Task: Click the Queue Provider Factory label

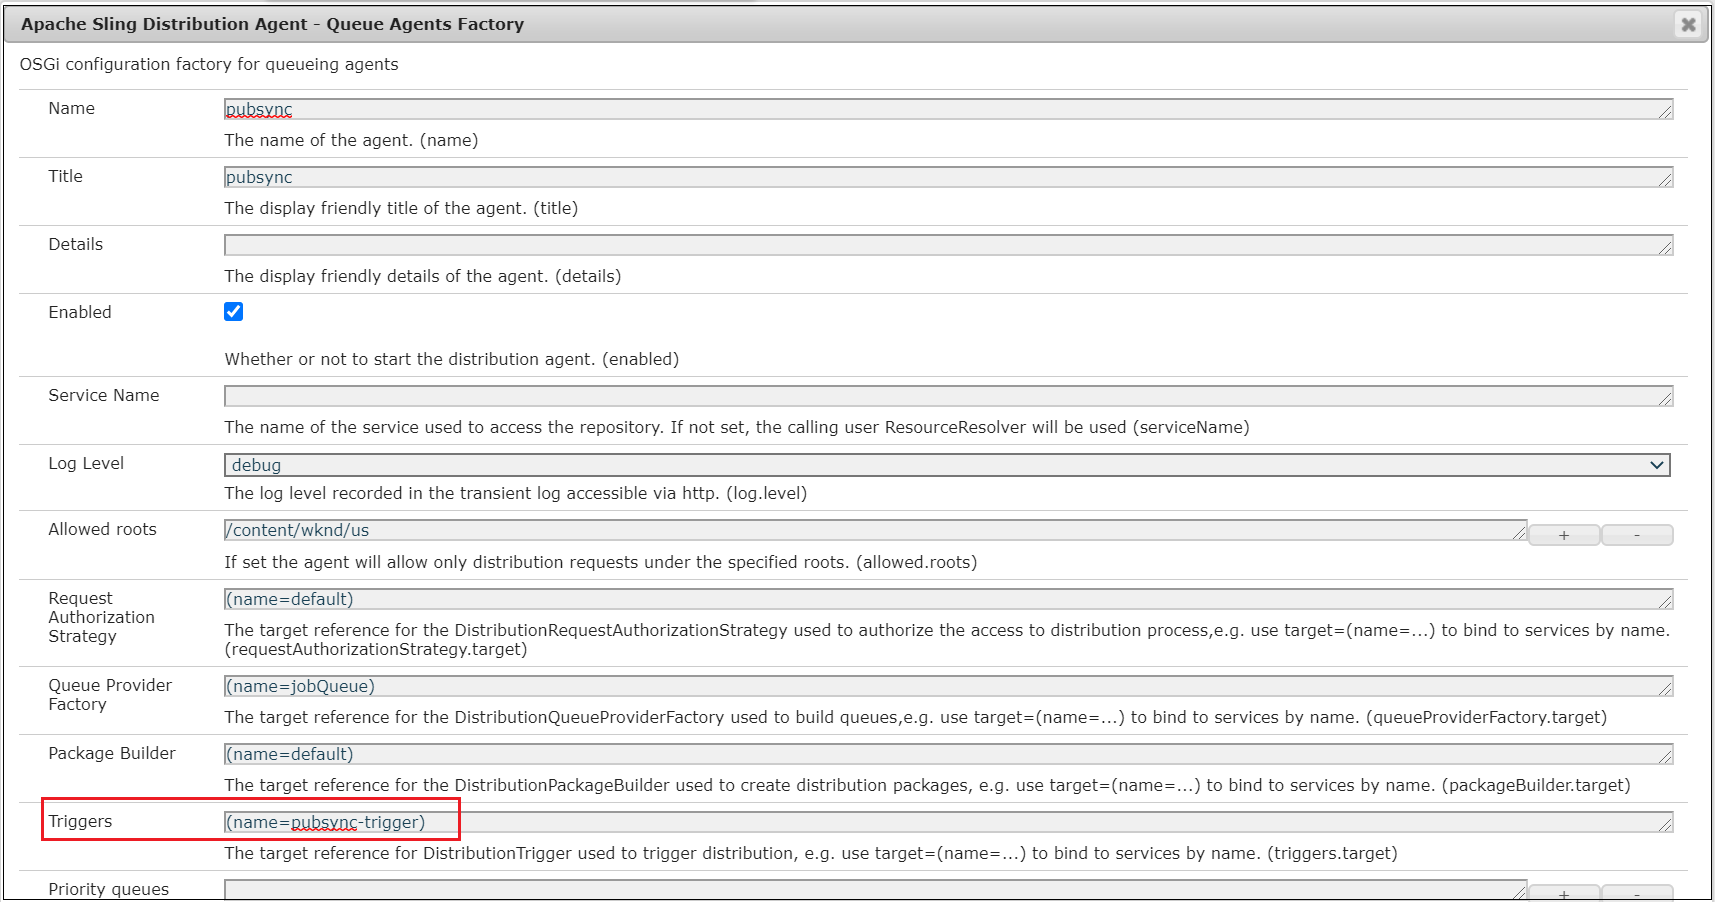Action: coord(110,694)
